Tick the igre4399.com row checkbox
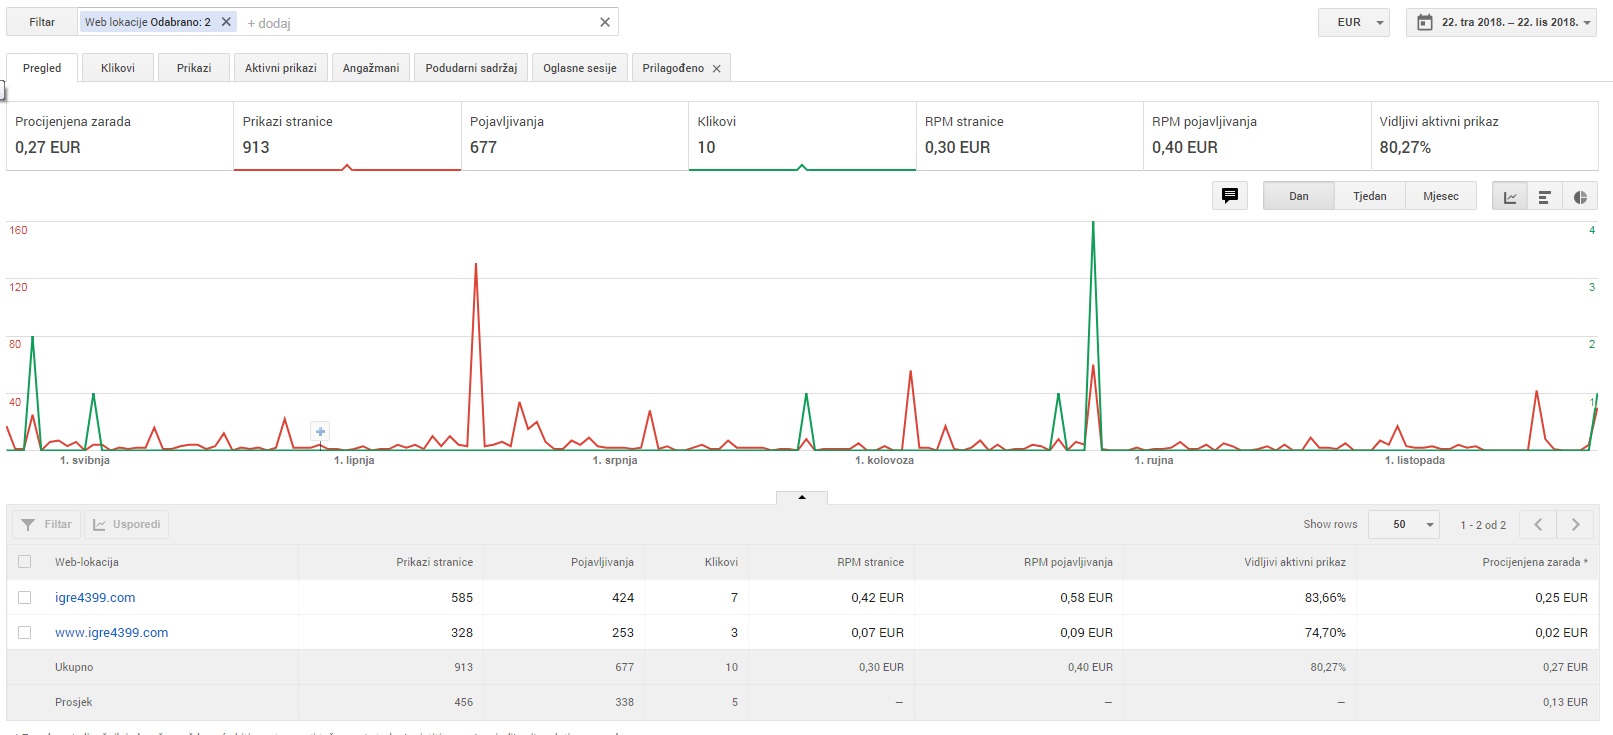The image size is (1613, 735). point(25,597)
